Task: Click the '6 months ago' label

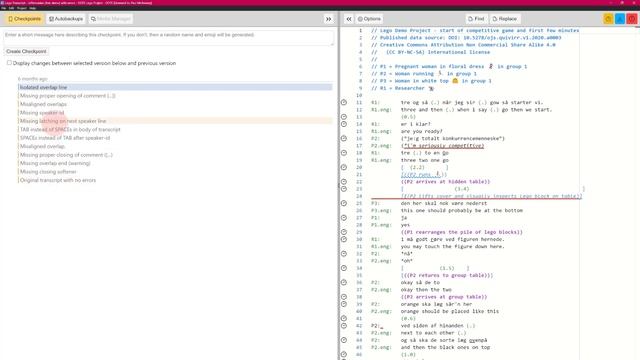Action: 33,79
